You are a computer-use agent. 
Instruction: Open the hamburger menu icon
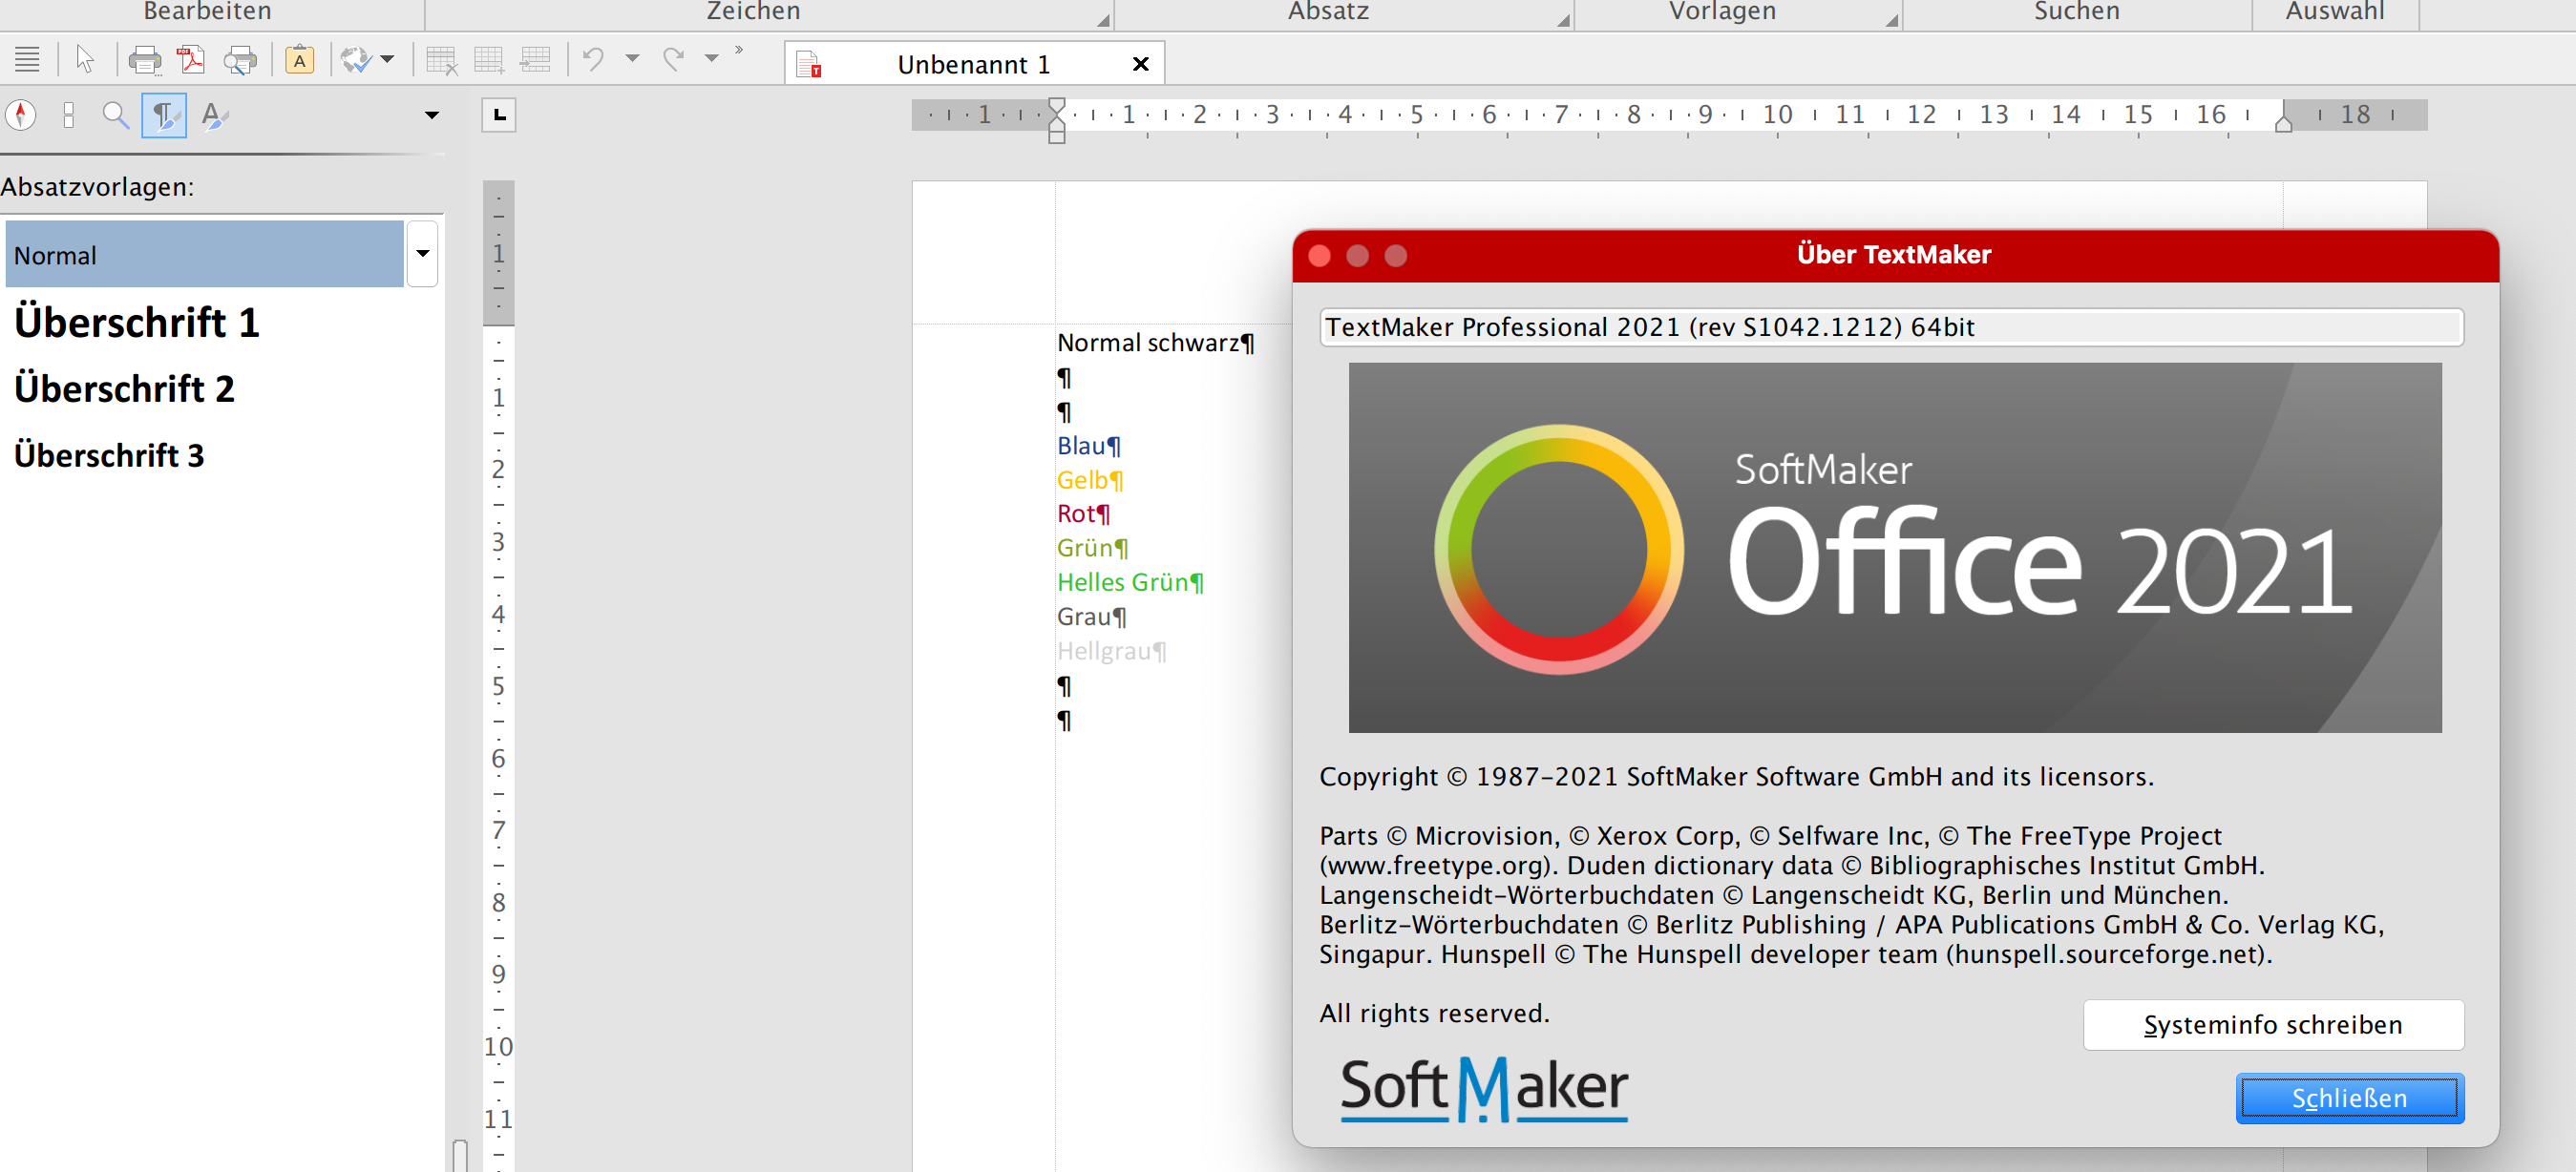pos(27,60)
